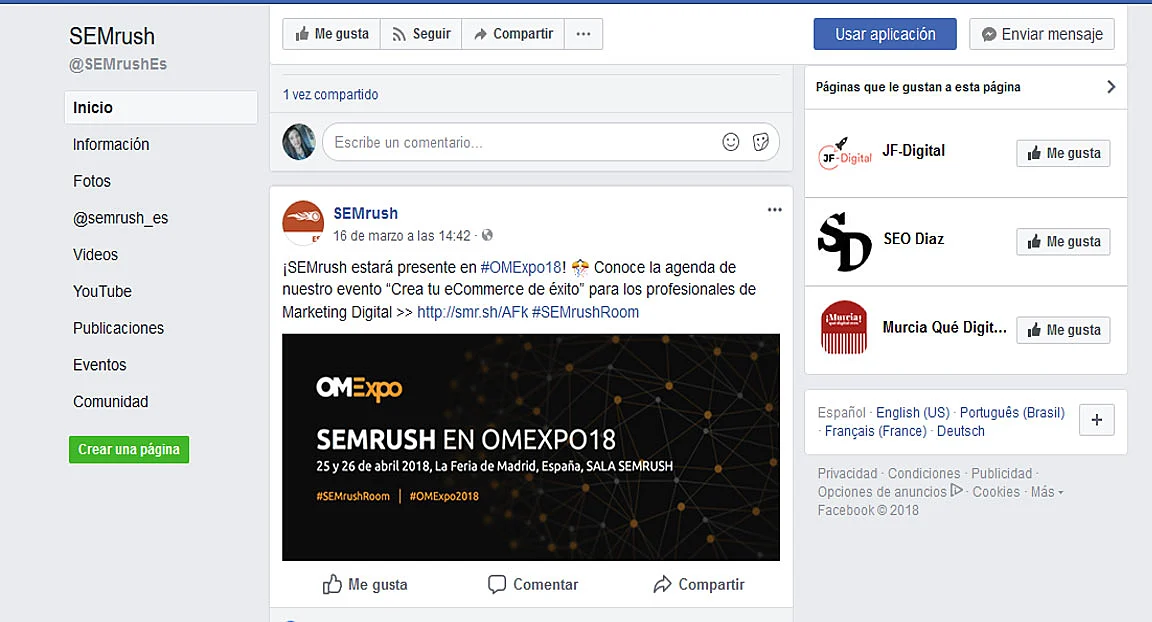1152x622 pixels.
Task: Open the Eventos section in sidebar
Action: (99, 365)
